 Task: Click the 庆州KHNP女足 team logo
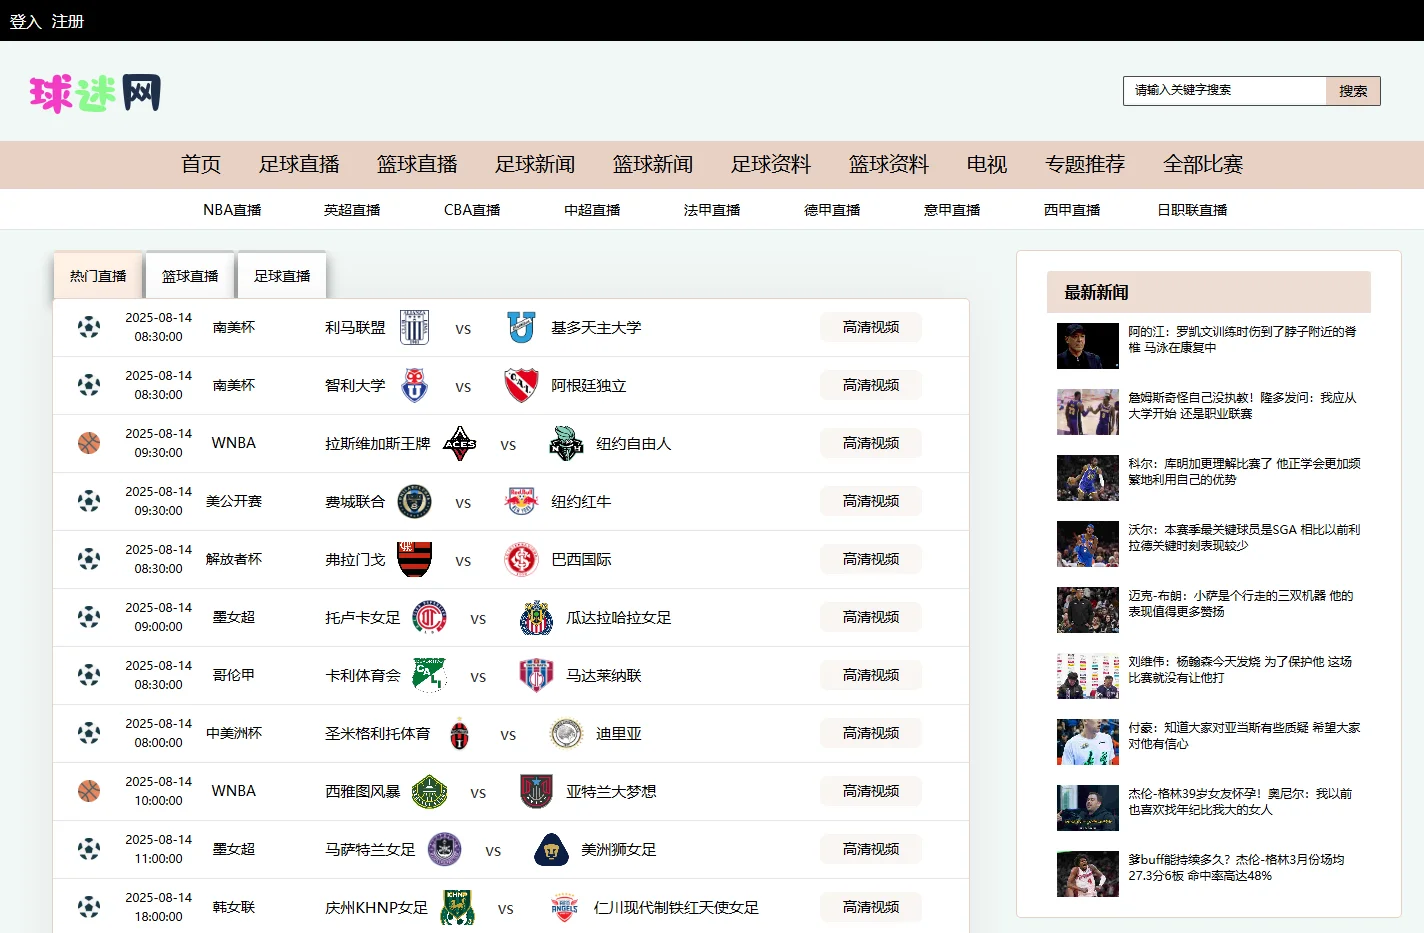click(457, 907)
